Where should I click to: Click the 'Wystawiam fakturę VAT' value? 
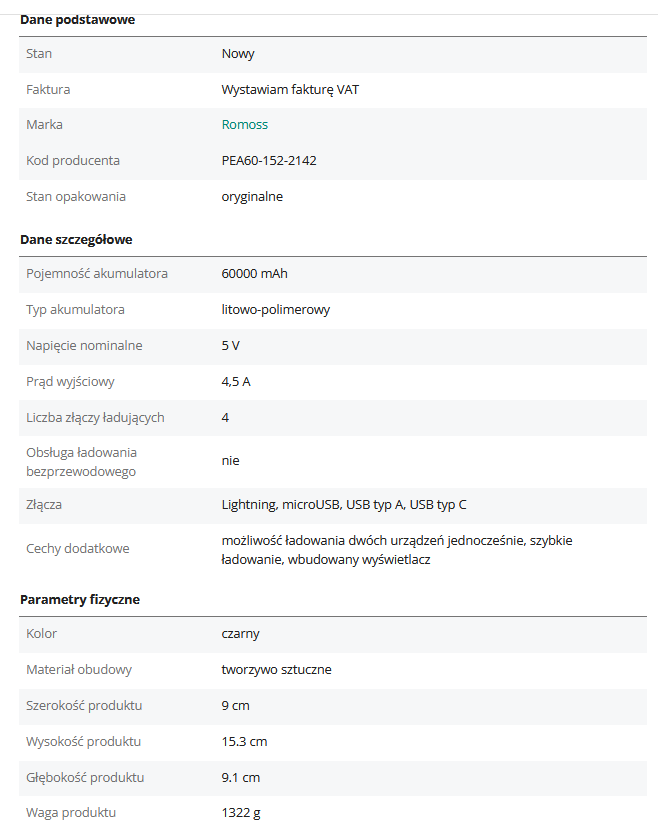[x=290, y=89]
